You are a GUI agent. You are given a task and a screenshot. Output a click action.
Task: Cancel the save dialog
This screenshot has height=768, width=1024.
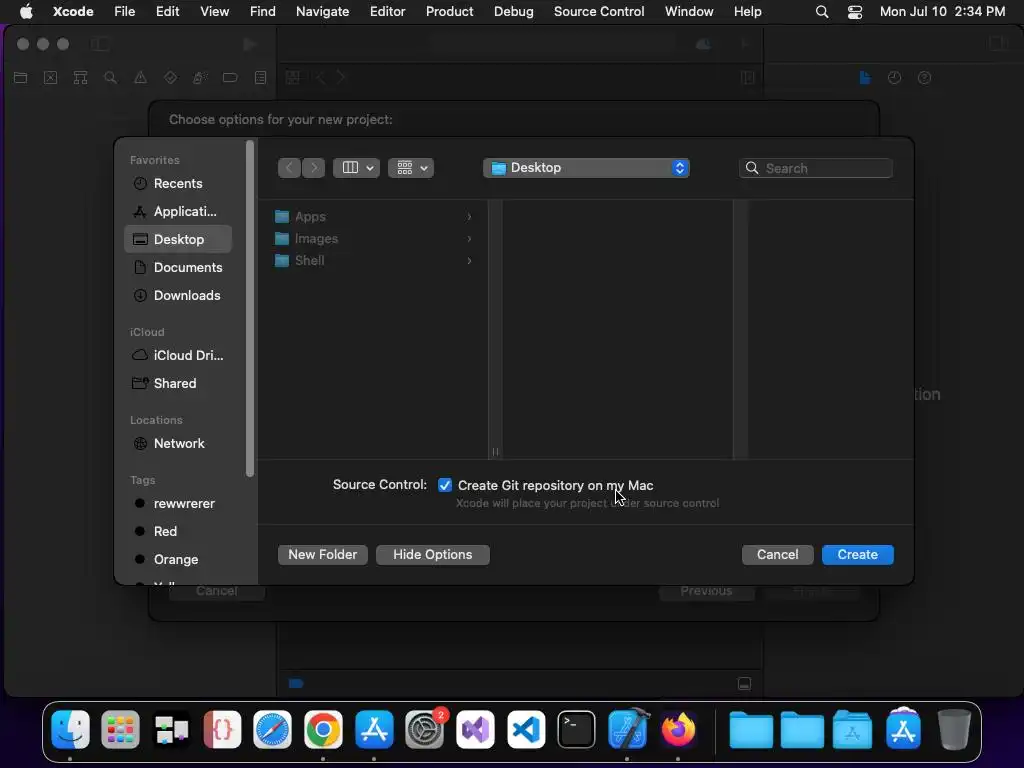coord(777,554)
